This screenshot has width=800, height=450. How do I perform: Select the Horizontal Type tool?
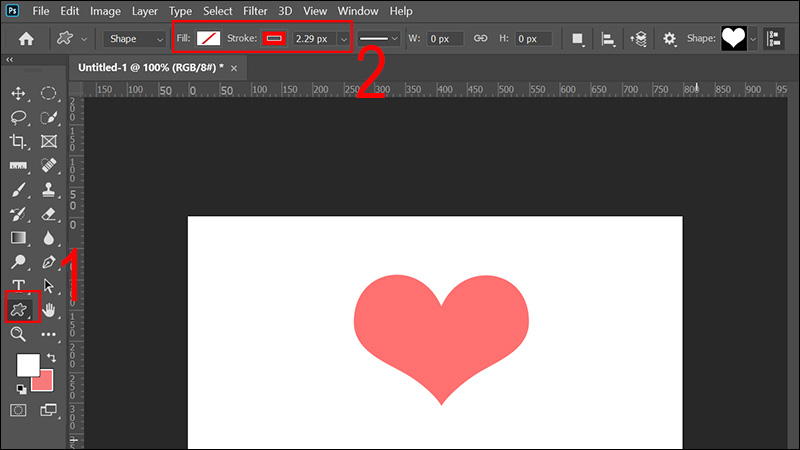click(18, 286)
